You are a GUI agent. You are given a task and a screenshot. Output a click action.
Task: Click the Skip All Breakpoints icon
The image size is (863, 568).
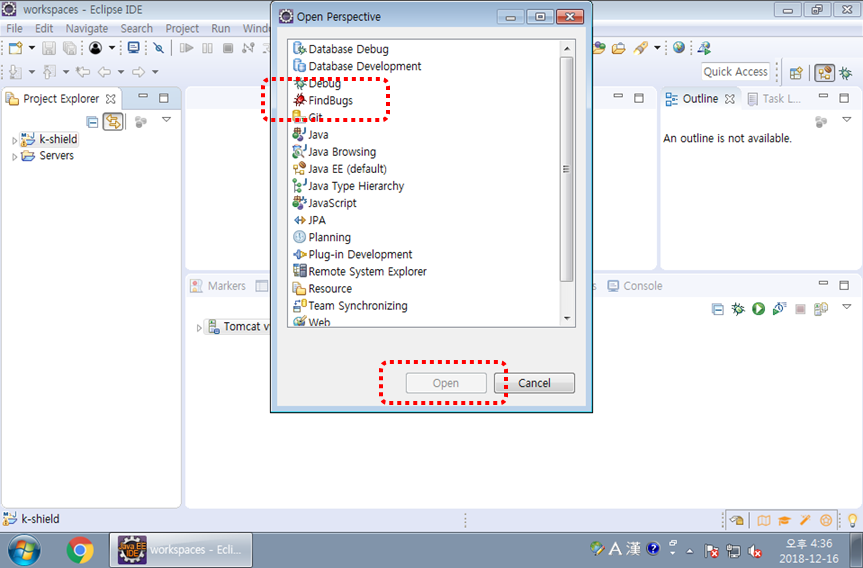pyautogui.click(x=159, y=48)
